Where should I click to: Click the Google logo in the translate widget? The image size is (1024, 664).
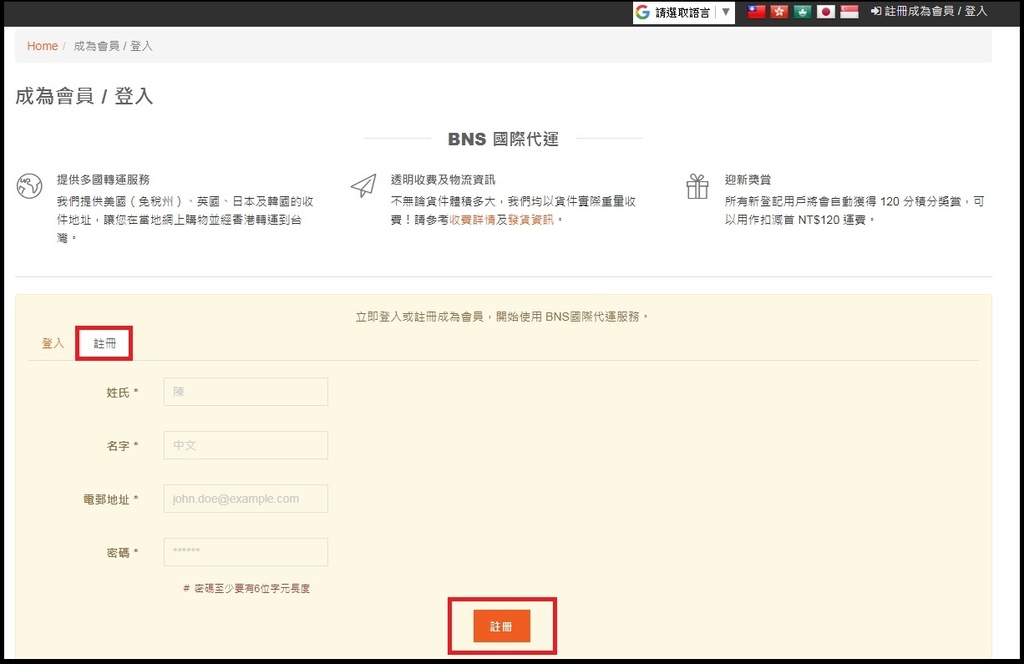point(643,13)
